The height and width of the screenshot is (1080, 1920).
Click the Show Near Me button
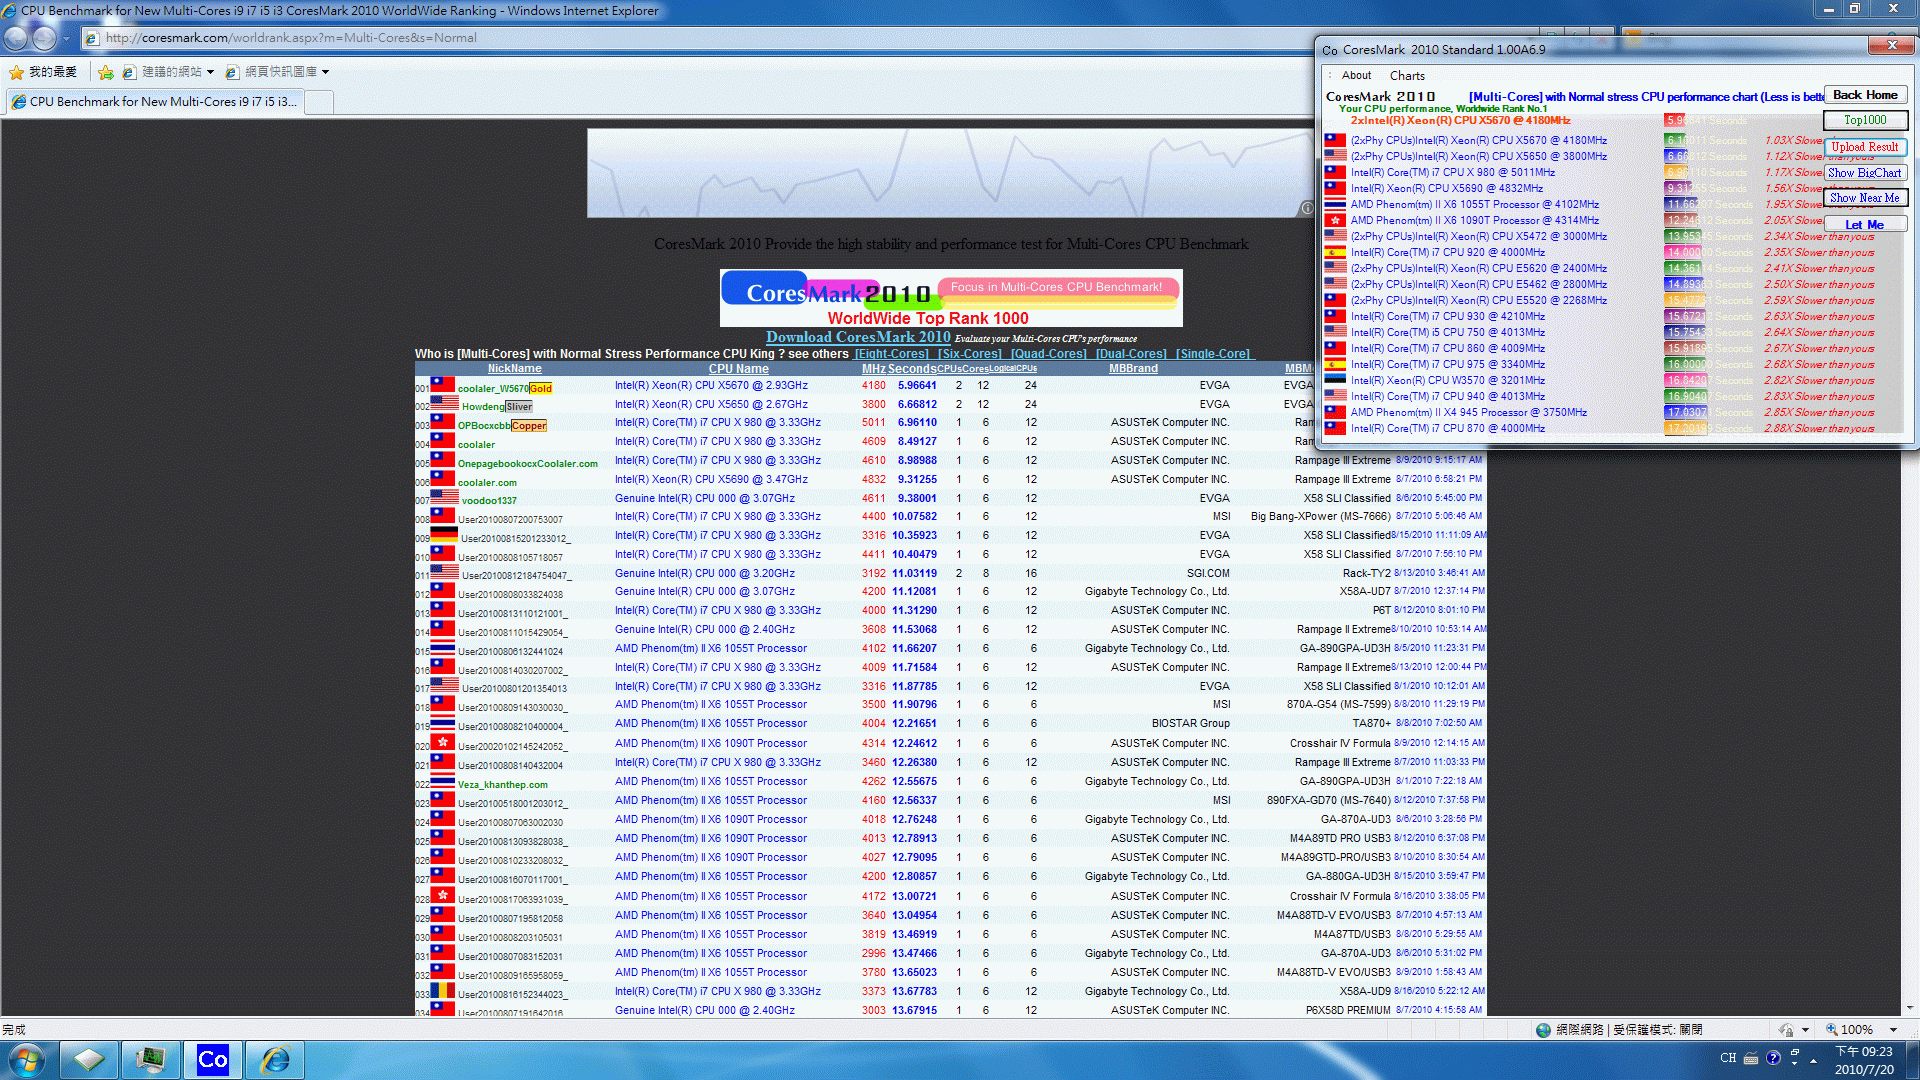(1865, 198)
